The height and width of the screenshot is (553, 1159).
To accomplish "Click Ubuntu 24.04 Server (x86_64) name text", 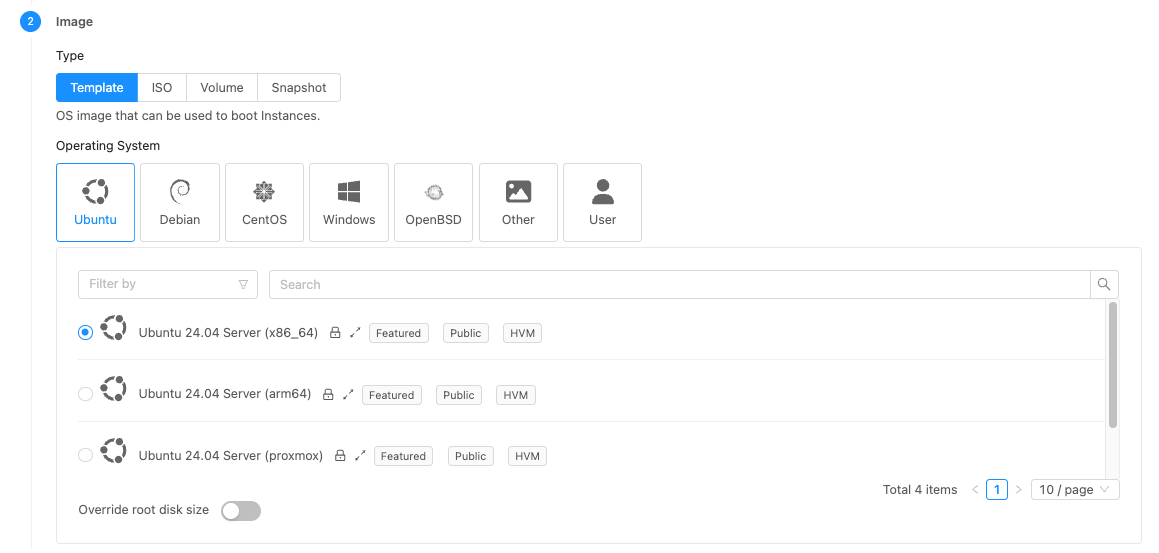I will click(228, 333).
